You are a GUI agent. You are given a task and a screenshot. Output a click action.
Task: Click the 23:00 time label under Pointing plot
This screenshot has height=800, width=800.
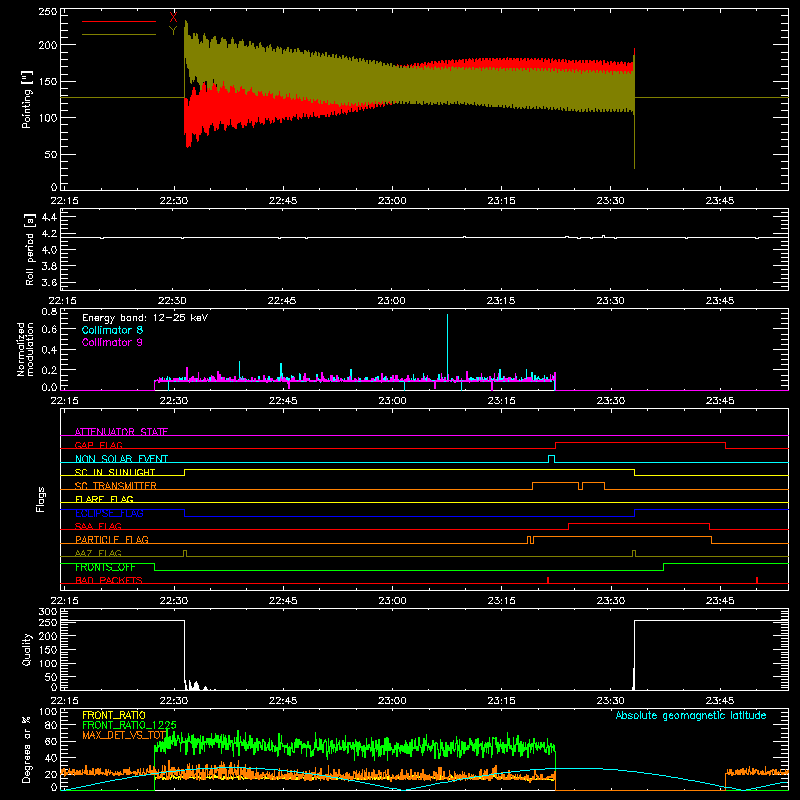pos(392,201)
